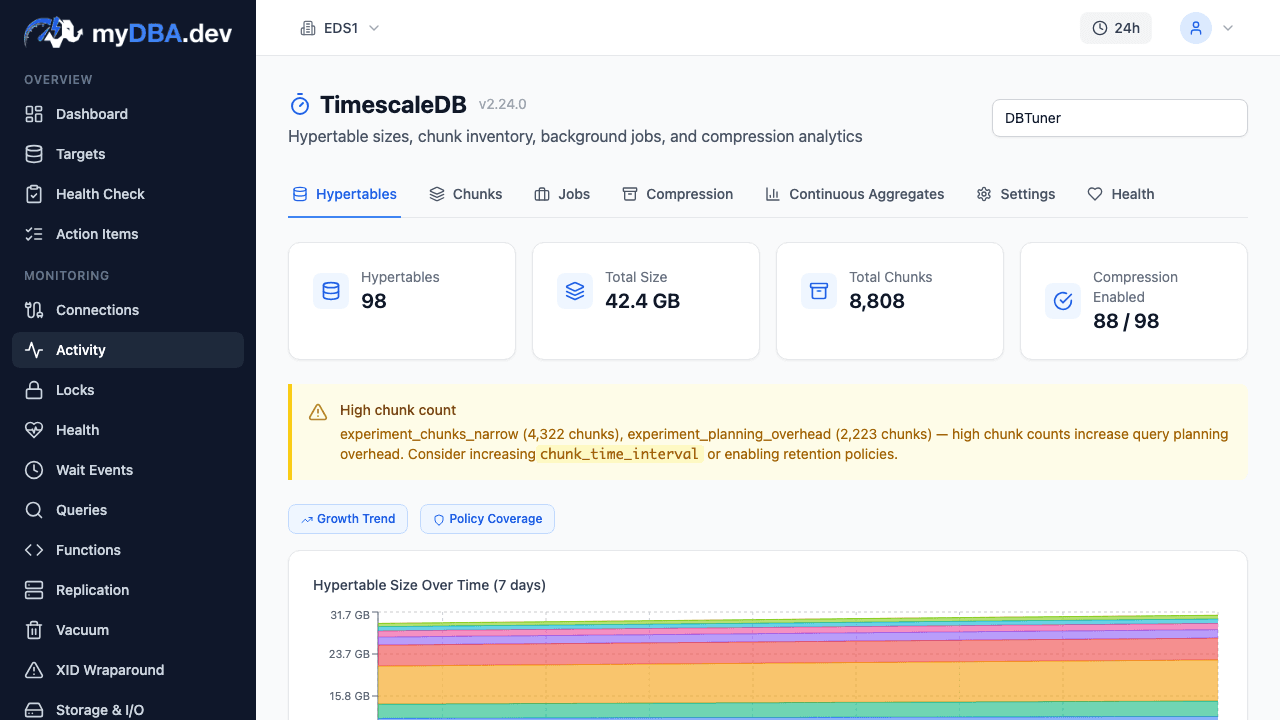Viewport: 1280px width, 720px height.
Task: Open the user account menu
Action: click(x=1207, y=28)
